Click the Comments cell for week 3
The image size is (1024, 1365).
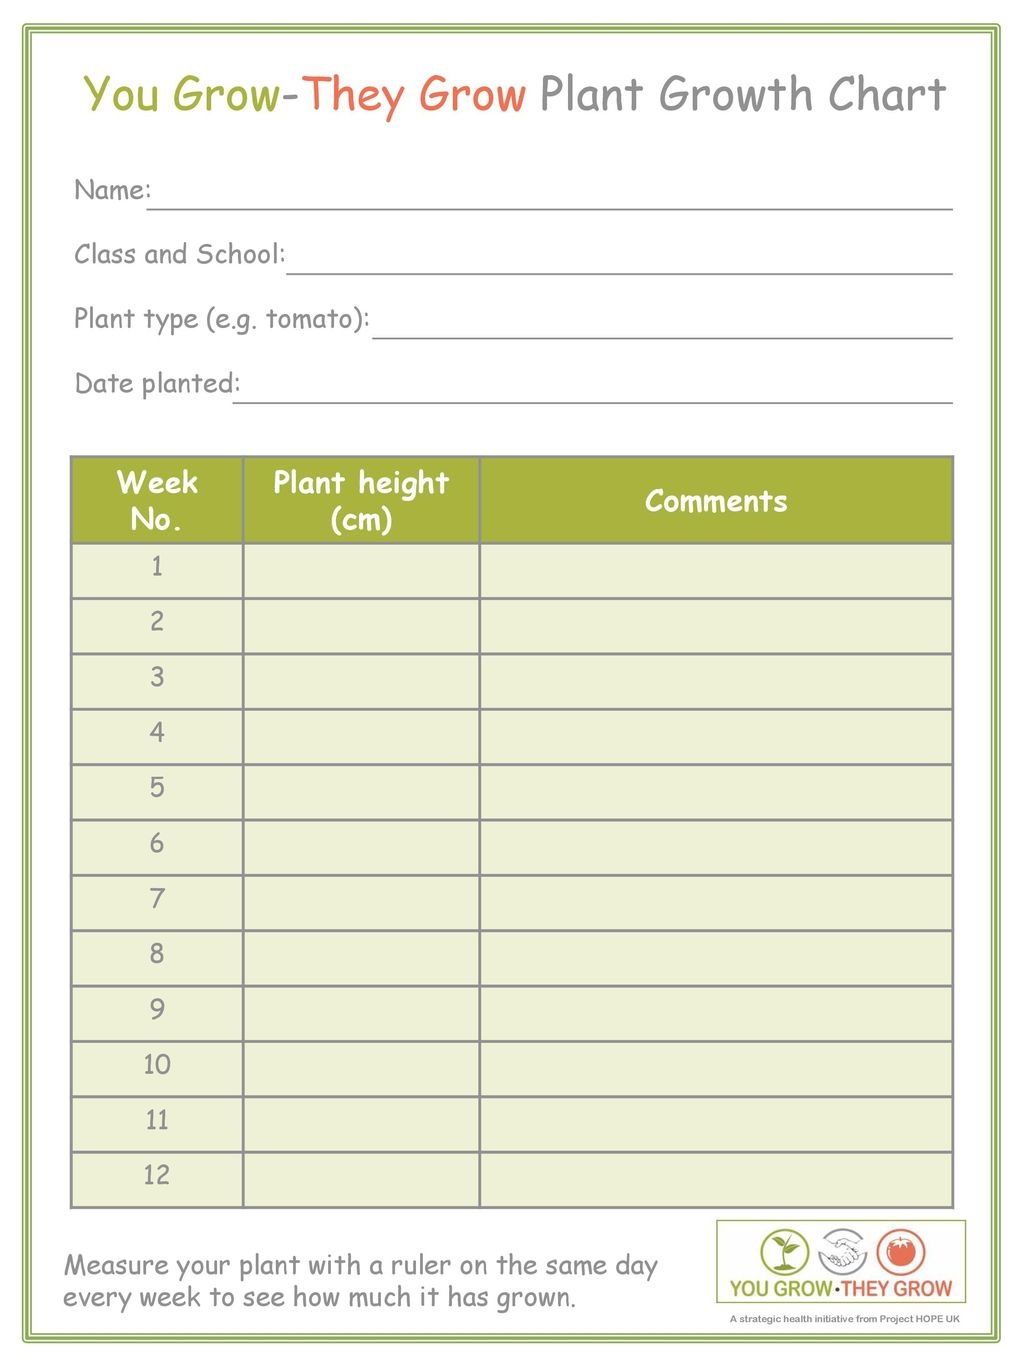pyautogui.click(x=716, y=681)
